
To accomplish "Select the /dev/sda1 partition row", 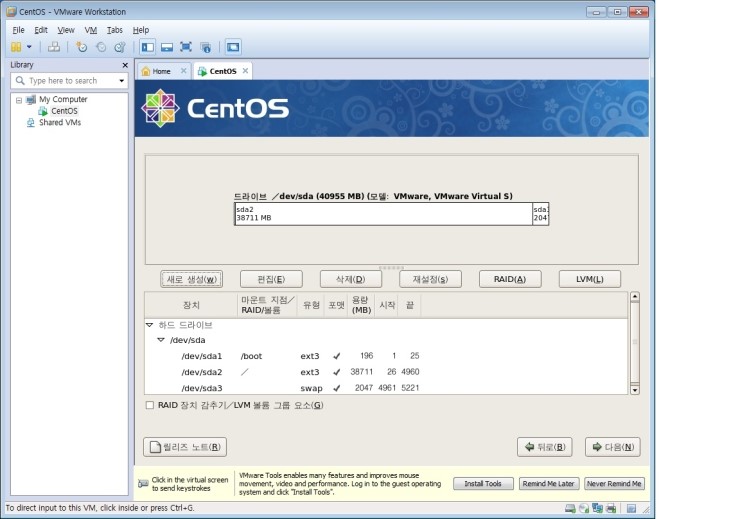I will (386, 356).
